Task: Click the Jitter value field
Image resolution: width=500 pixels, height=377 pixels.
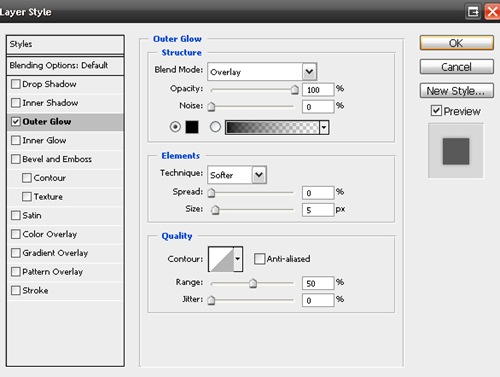Action: point(318,300)
